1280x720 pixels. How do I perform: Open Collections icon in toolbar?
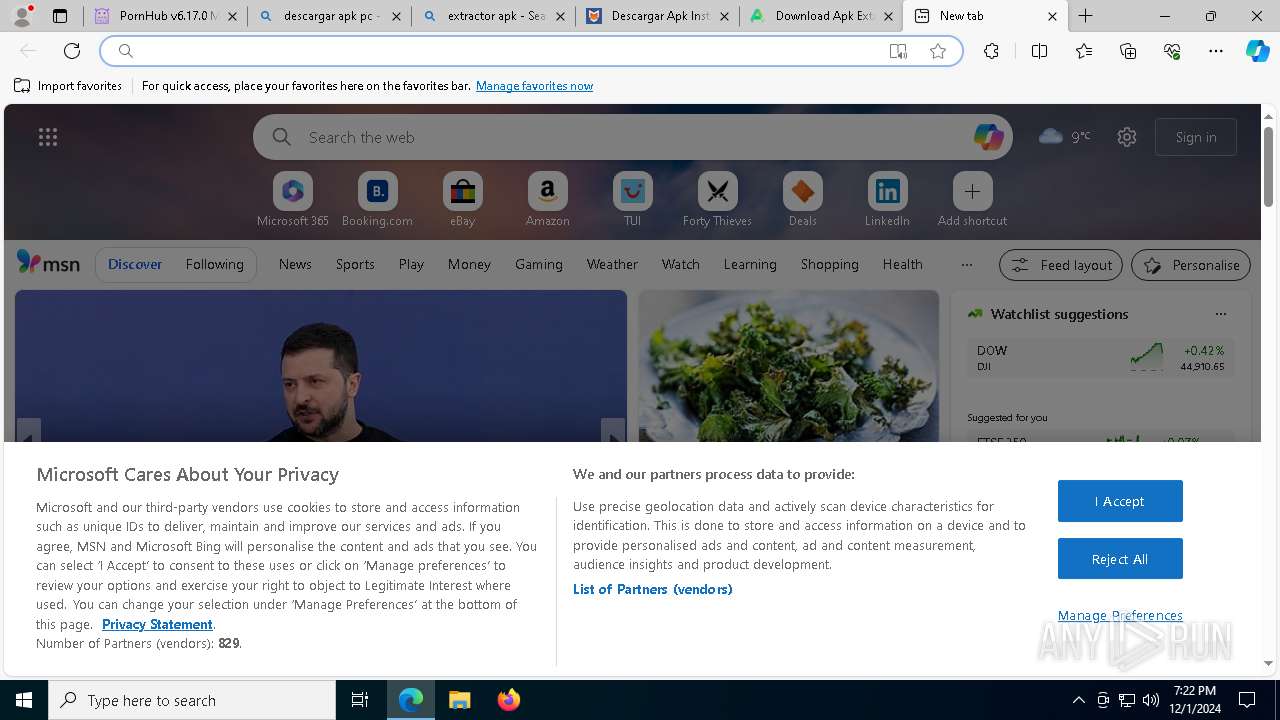click(1128, 51)
